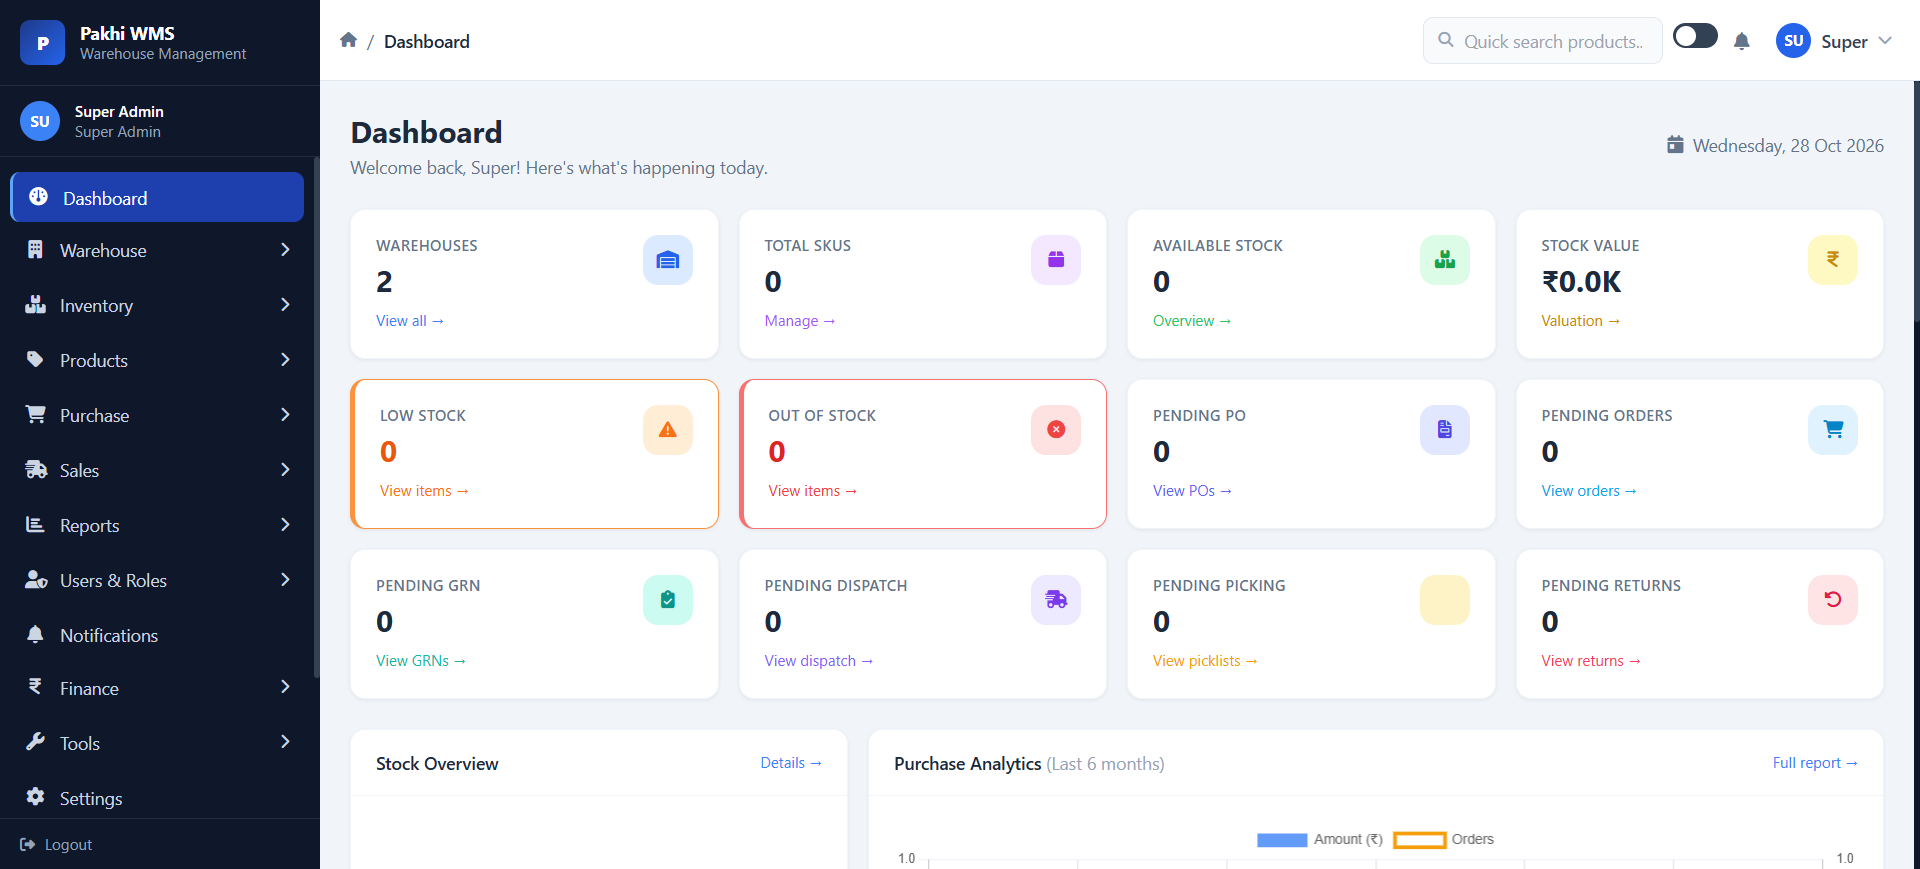1920x869 pixels.
Task: Expand the Sales sidebar menu
Action: (x=157, y=470)
